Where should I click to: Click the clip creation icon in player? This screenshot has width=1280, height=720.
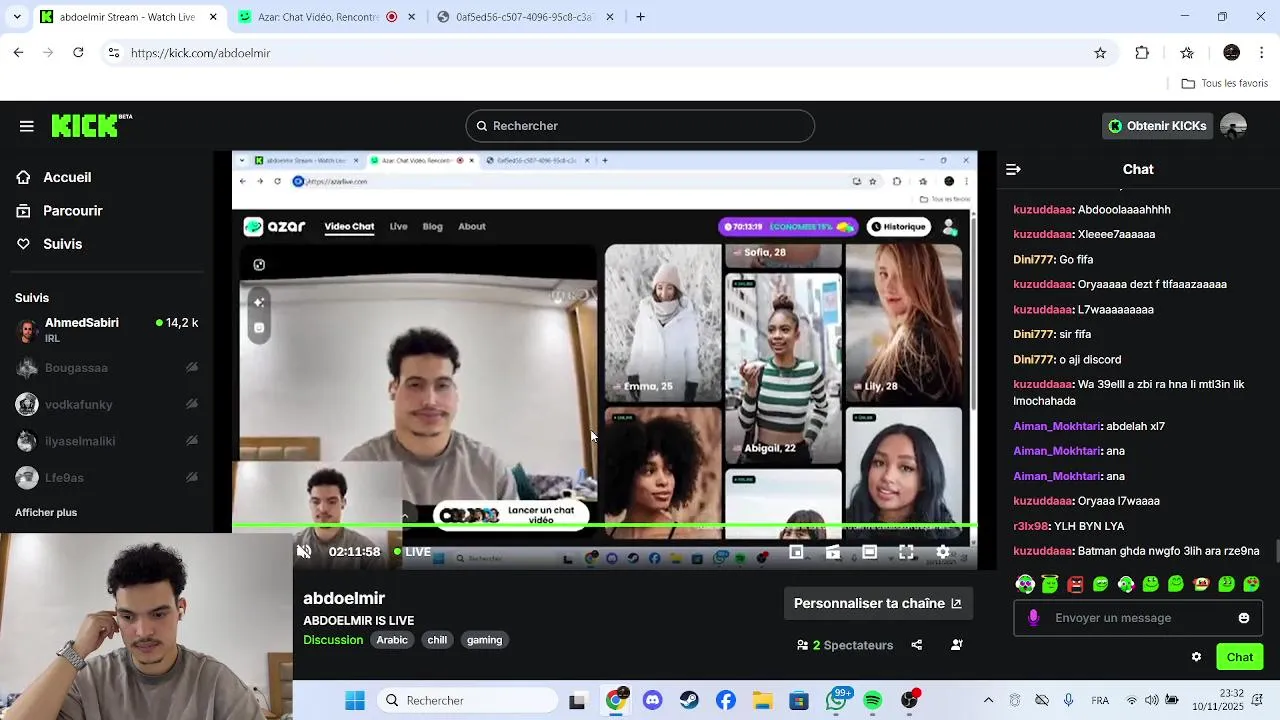(833, 552)
